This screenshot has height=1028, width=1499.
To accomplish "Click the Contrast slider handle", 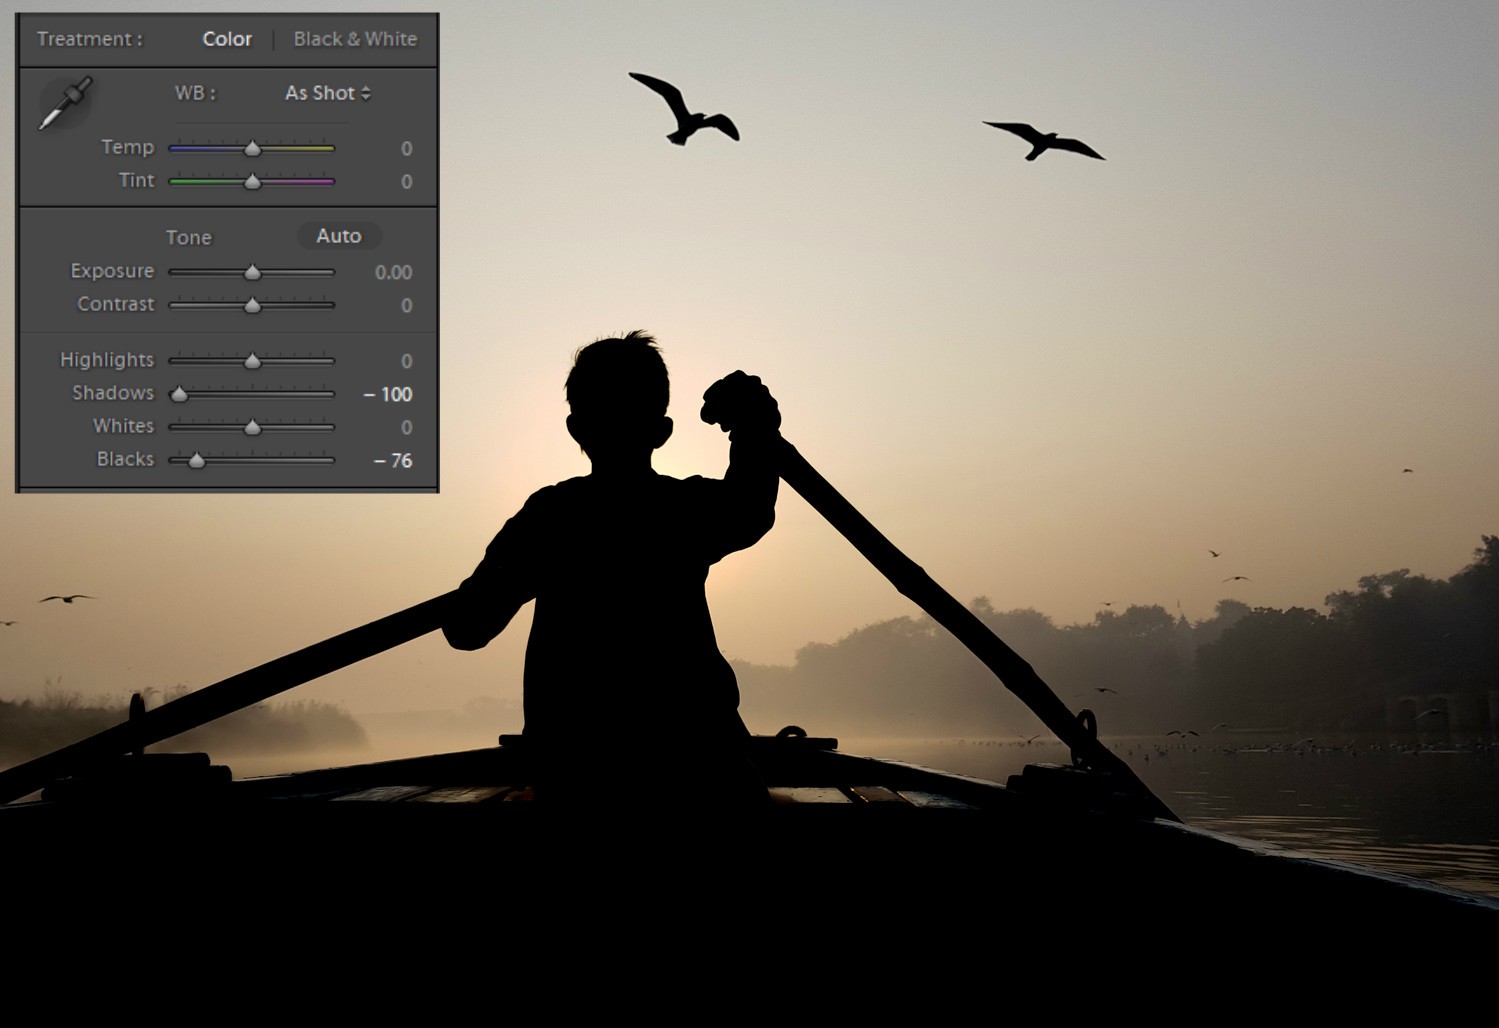I will pyautogui.click(x=251, y=305).
